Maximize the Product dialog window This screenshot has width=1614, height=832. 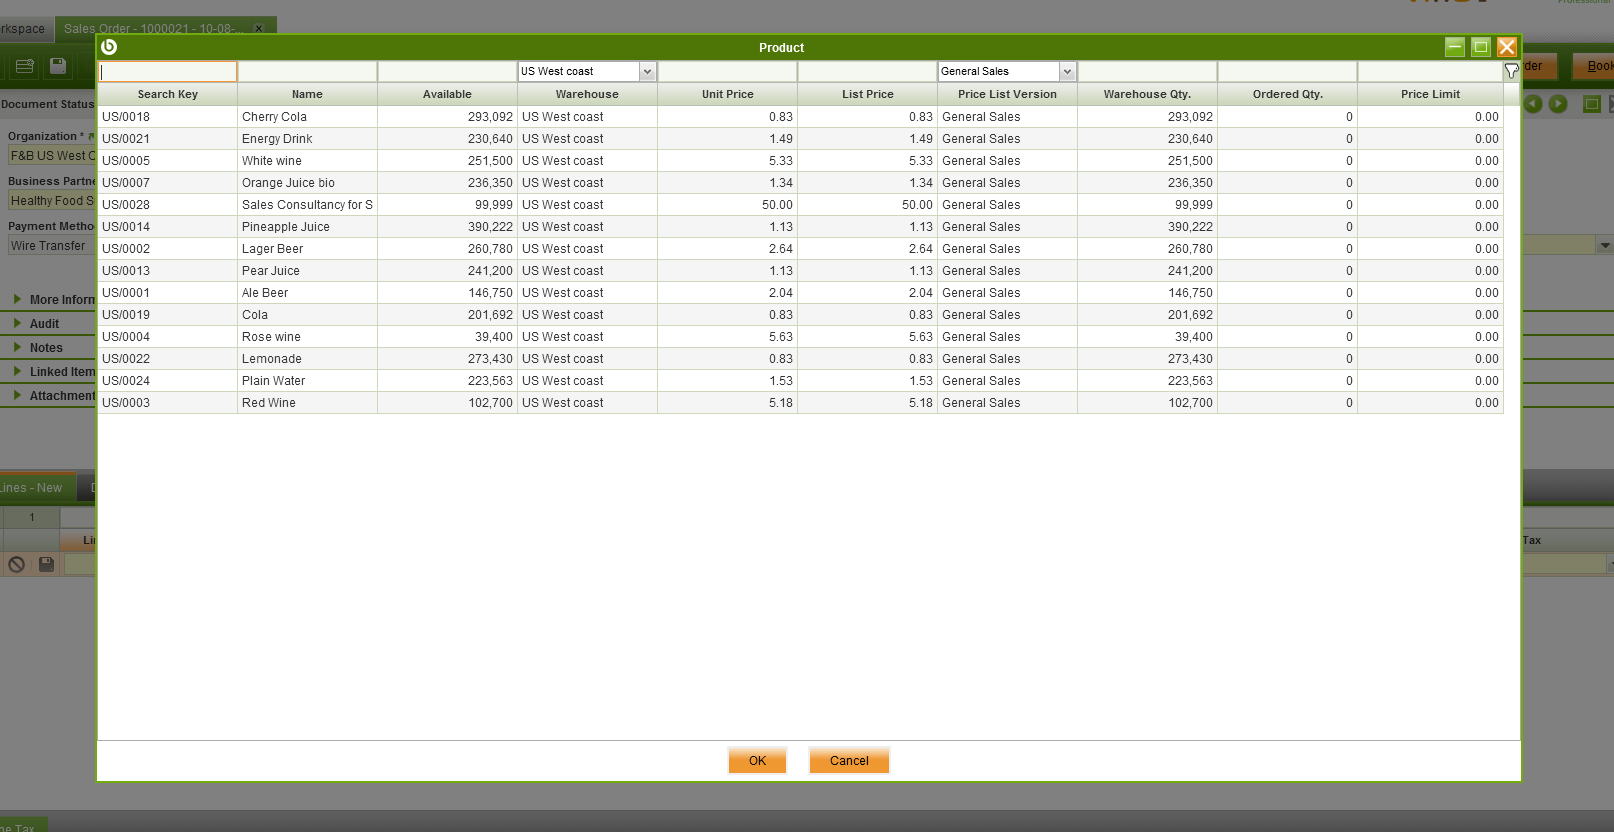(1481, 47)
